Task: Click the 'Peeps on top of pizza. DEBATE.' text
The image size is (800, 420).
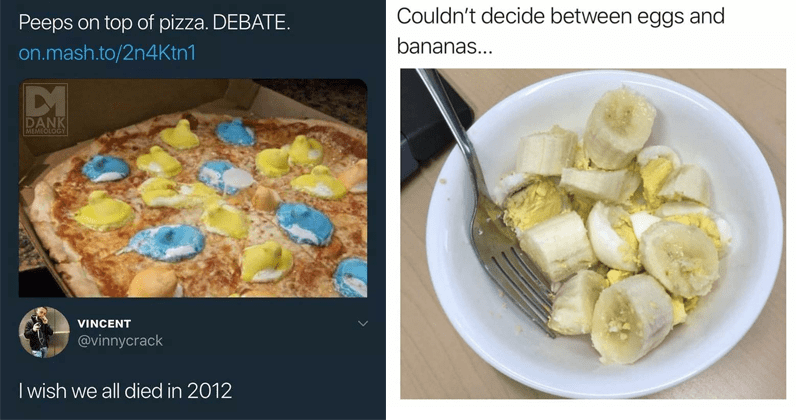Action: click(155, 23)
